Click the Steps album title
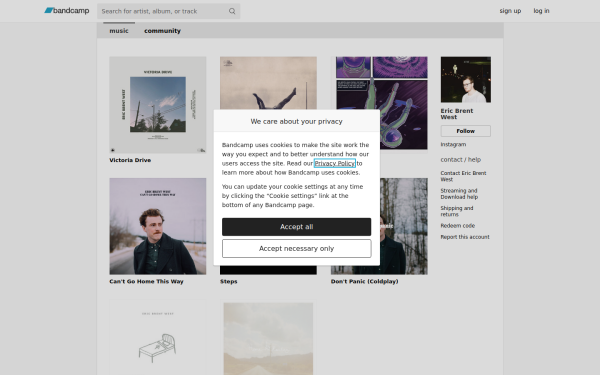 pyautogui.click(x=228, y=281)
